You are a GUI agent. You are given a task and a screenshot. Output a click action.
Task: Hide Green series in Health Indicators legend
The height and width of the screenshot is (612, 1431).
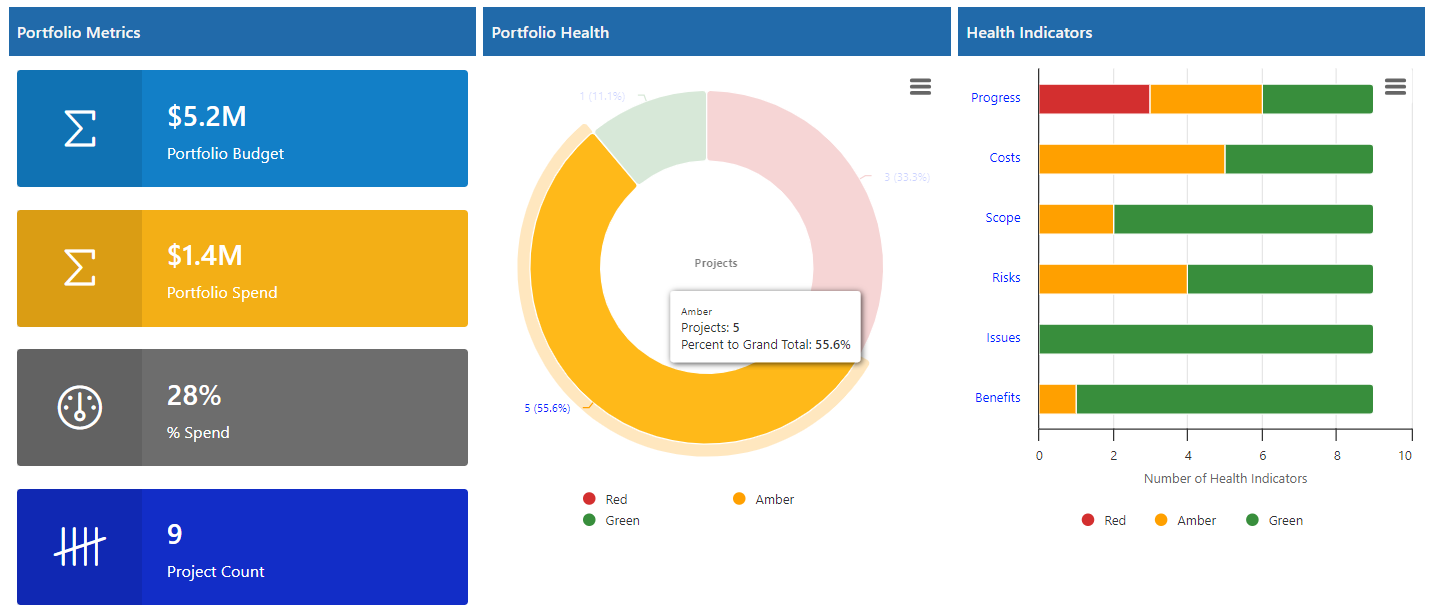click(x=1275, y=520)
